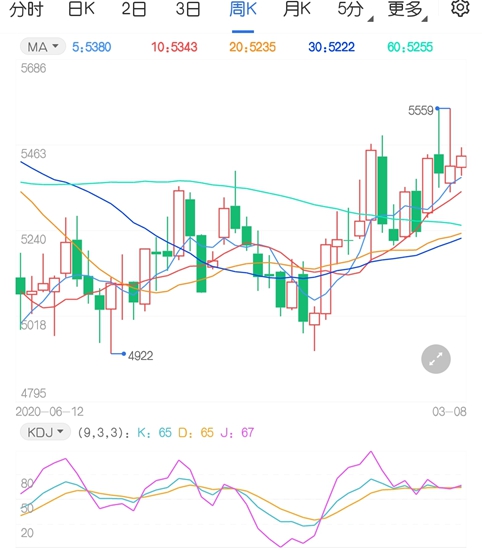Click the 5240 axis label
The image size is (482, 550).
tap(33, 240)
